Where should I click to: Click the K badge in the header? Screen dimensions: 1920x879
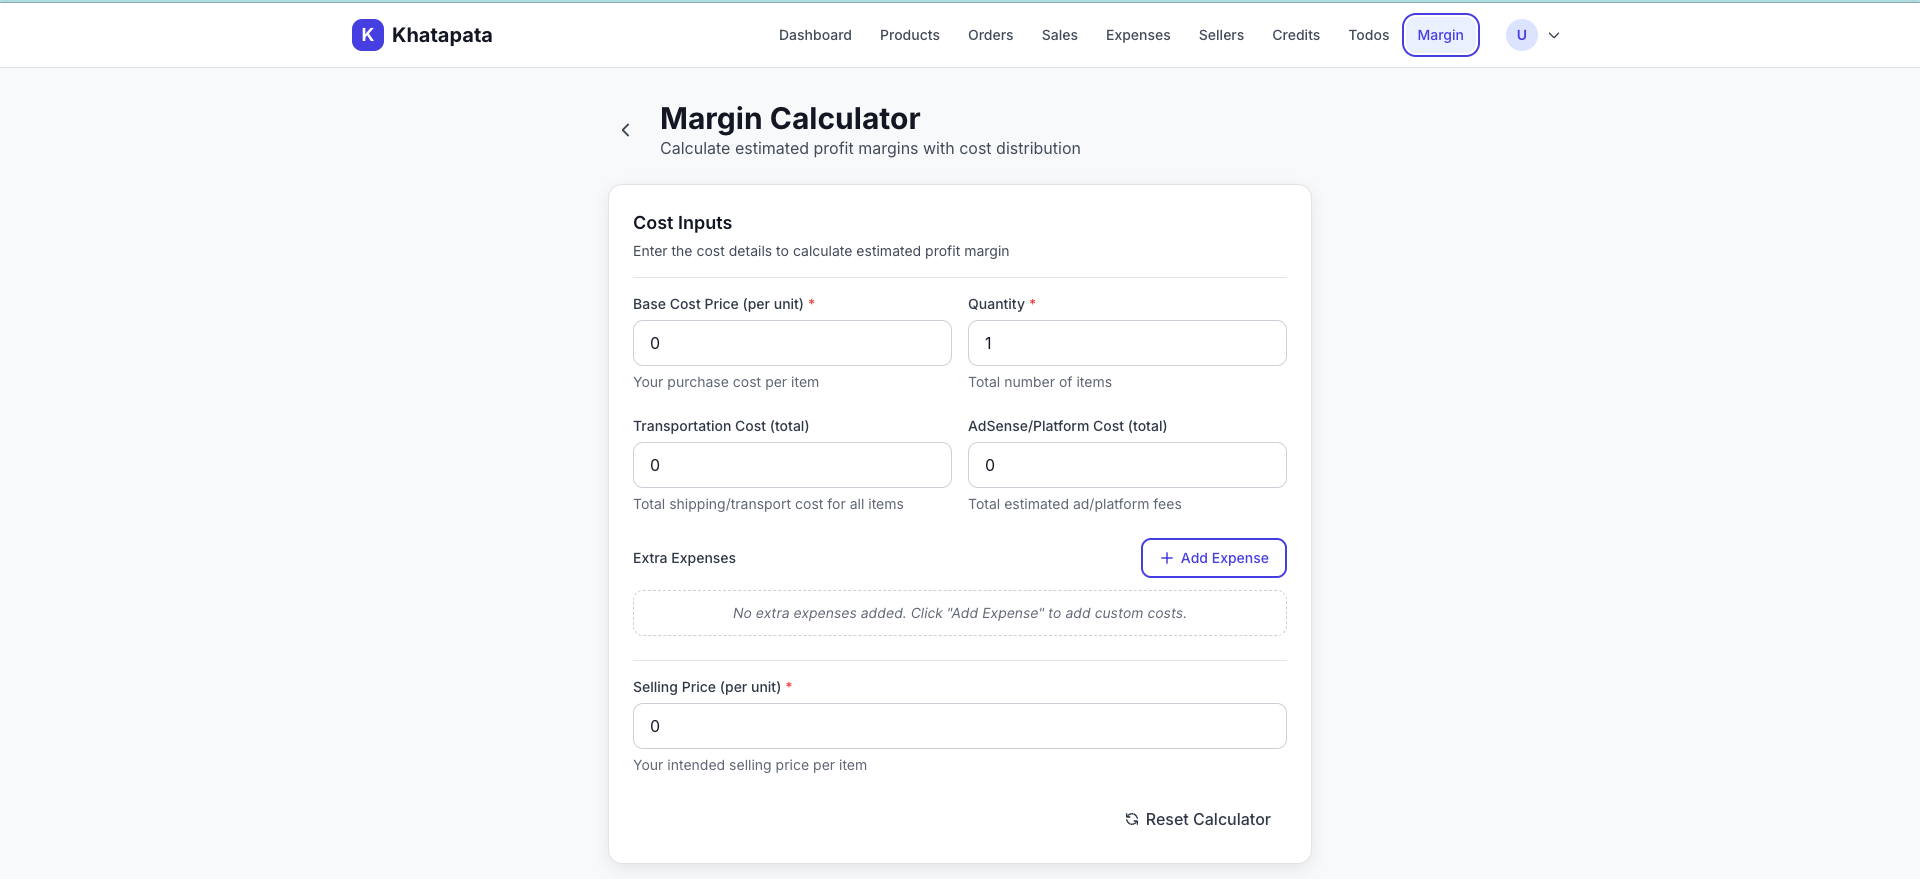pyautogui.click(x=367, y=34)
